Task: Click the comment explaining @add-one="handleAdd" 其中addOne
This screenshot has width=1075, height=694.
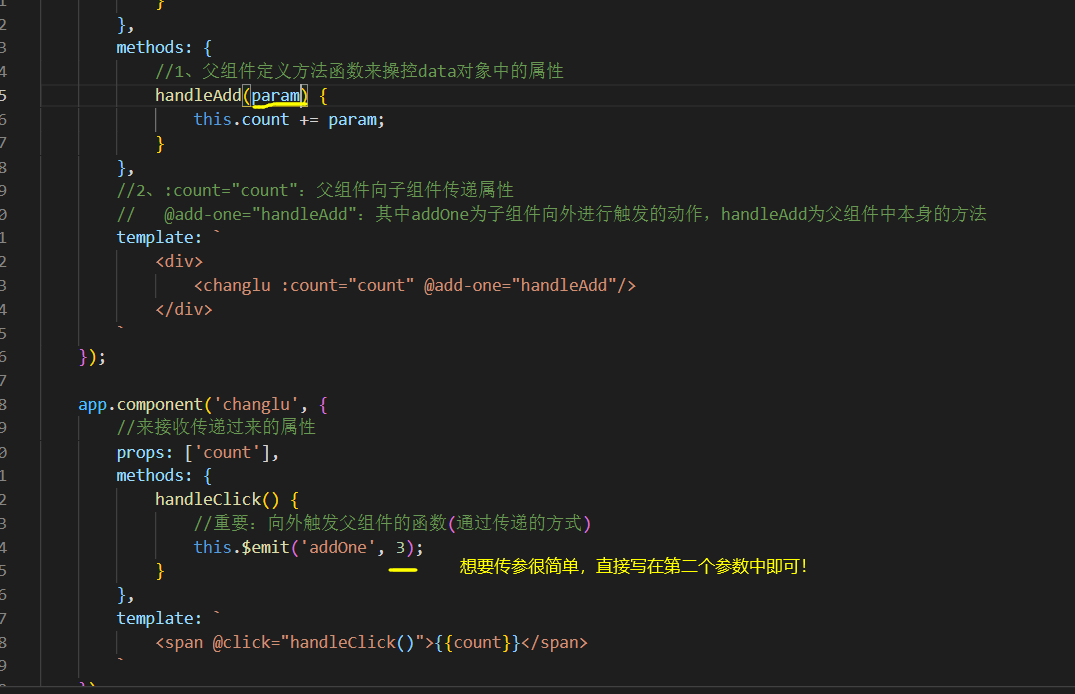Action: click(x=551, y=214)
